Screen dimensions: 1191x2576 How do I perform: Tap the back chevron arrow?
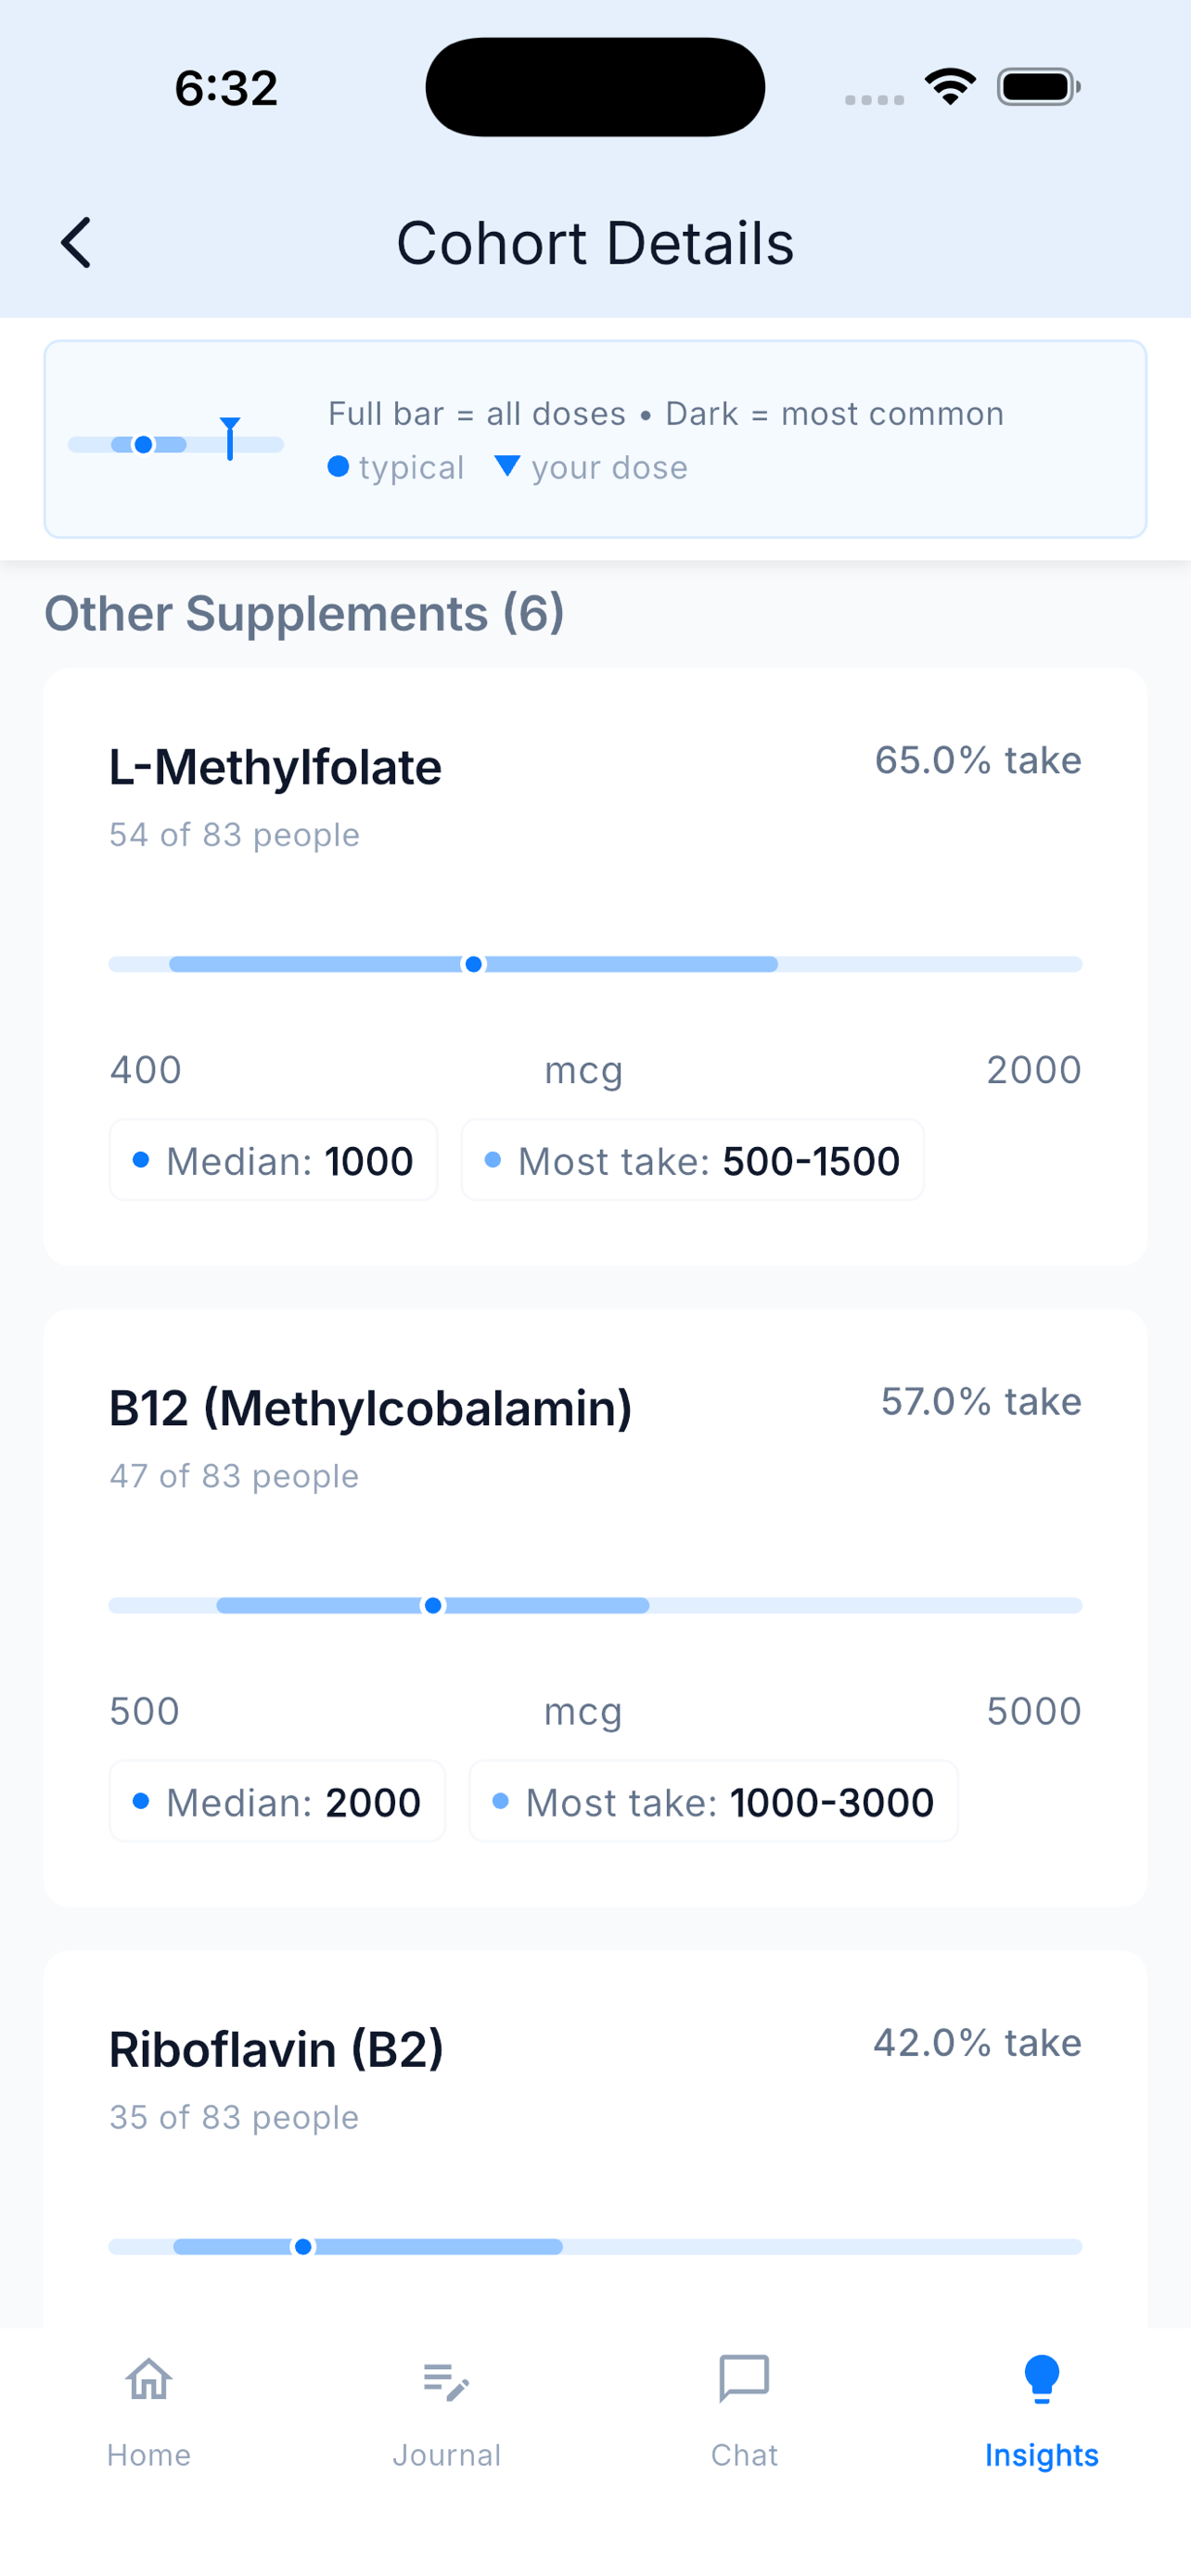coord(76,243)
